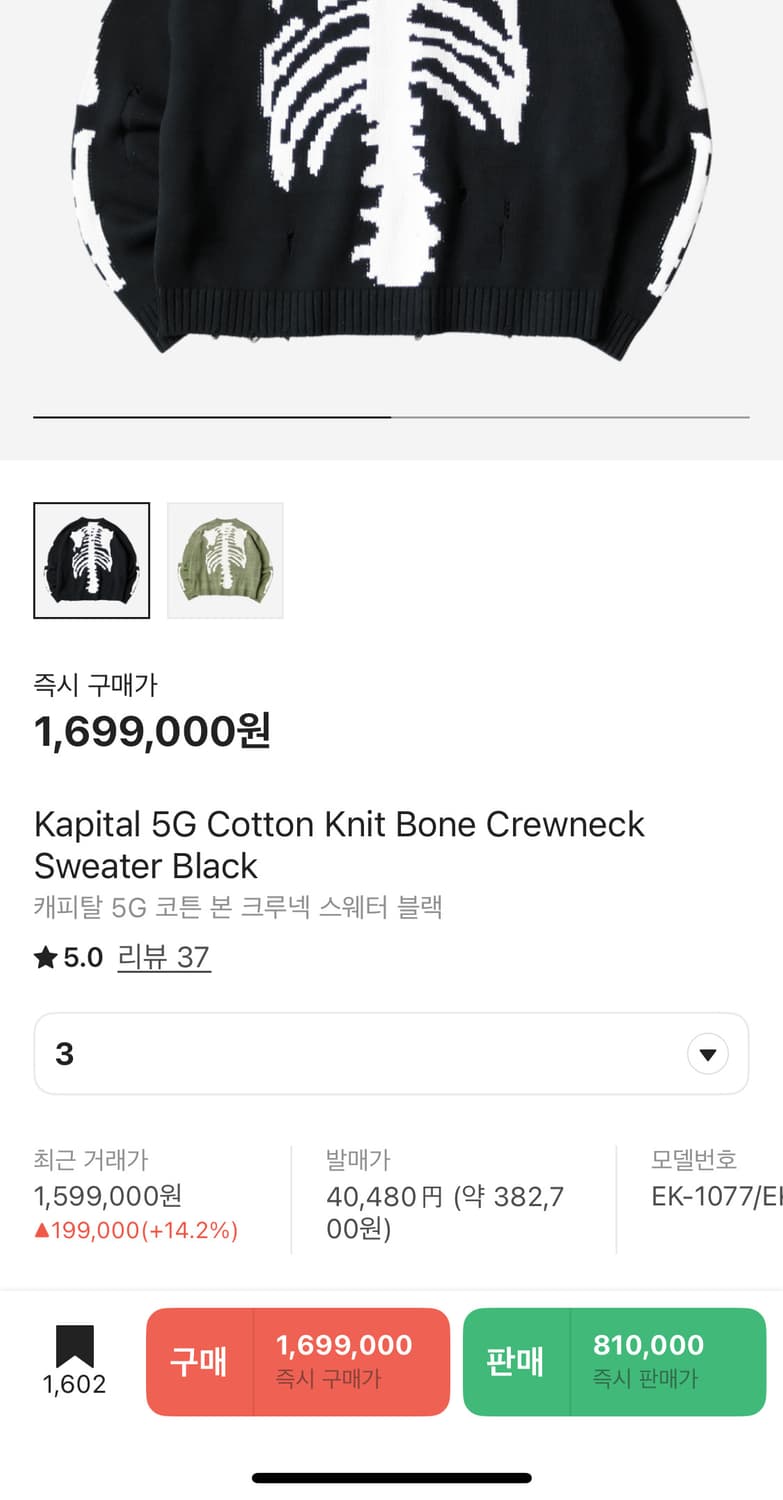
Task: Tap the Korean product name 캐피탈 5G subtitle
Action: point(238,907)
